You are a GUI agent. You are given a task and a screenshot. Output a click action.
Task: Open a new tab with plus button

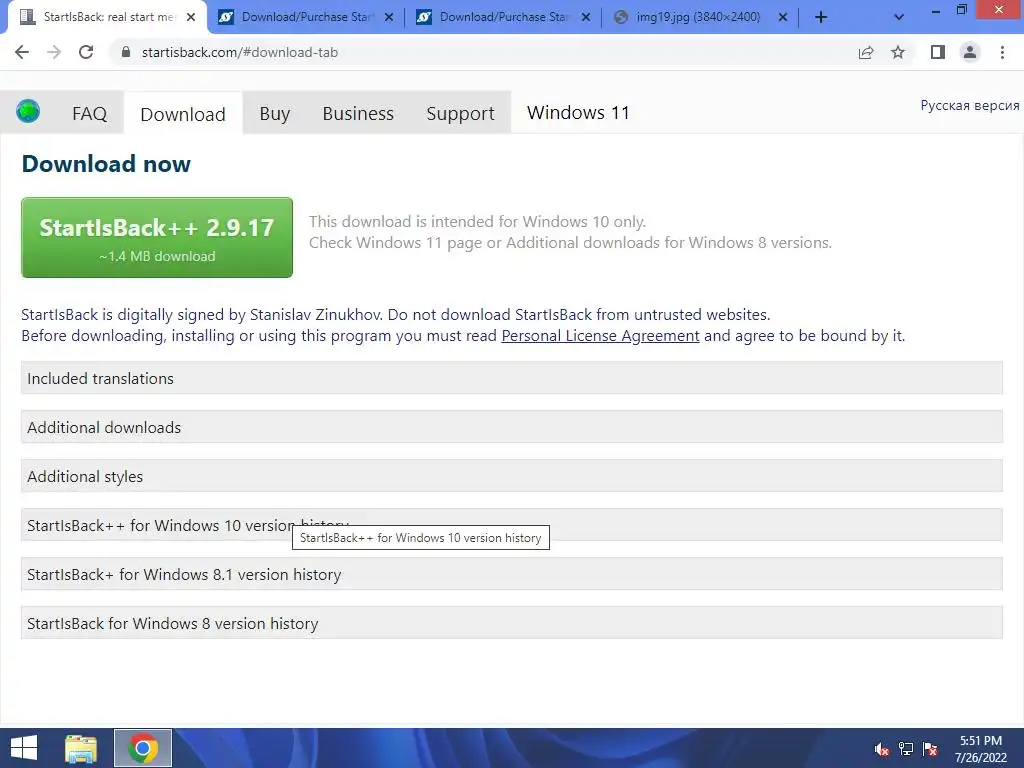(821, 17)
